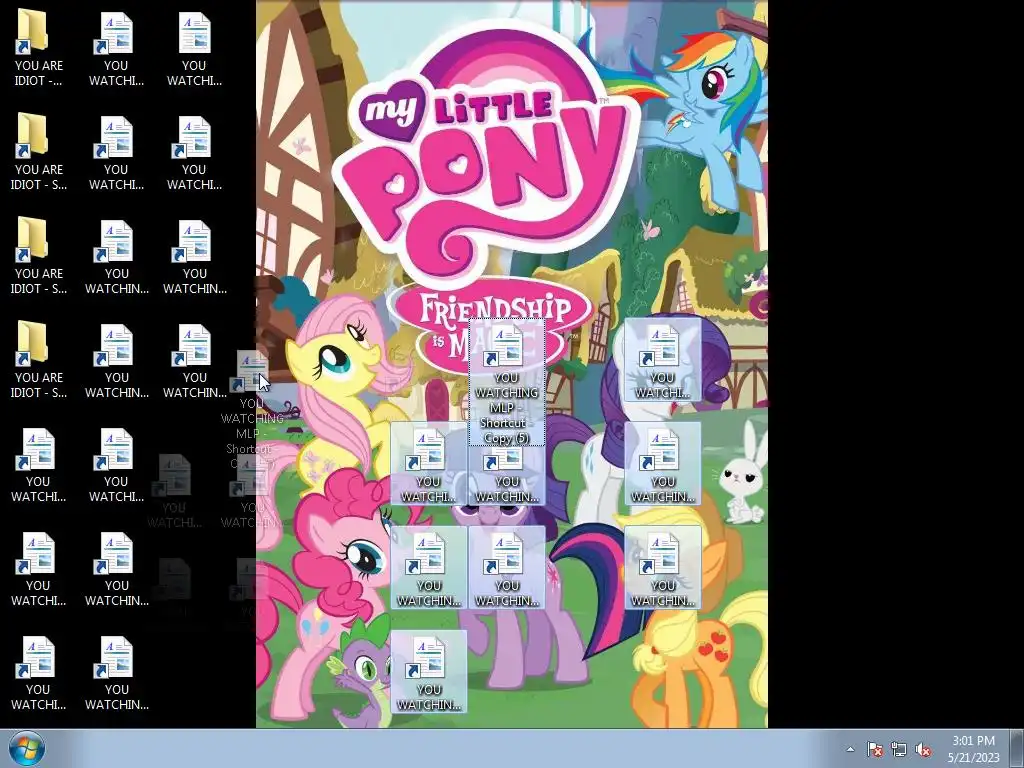1024x768 pixels.
Task: Select the shortcut icon above Spike the dragon
Action: pyautogui.click(x=428, y=671)
